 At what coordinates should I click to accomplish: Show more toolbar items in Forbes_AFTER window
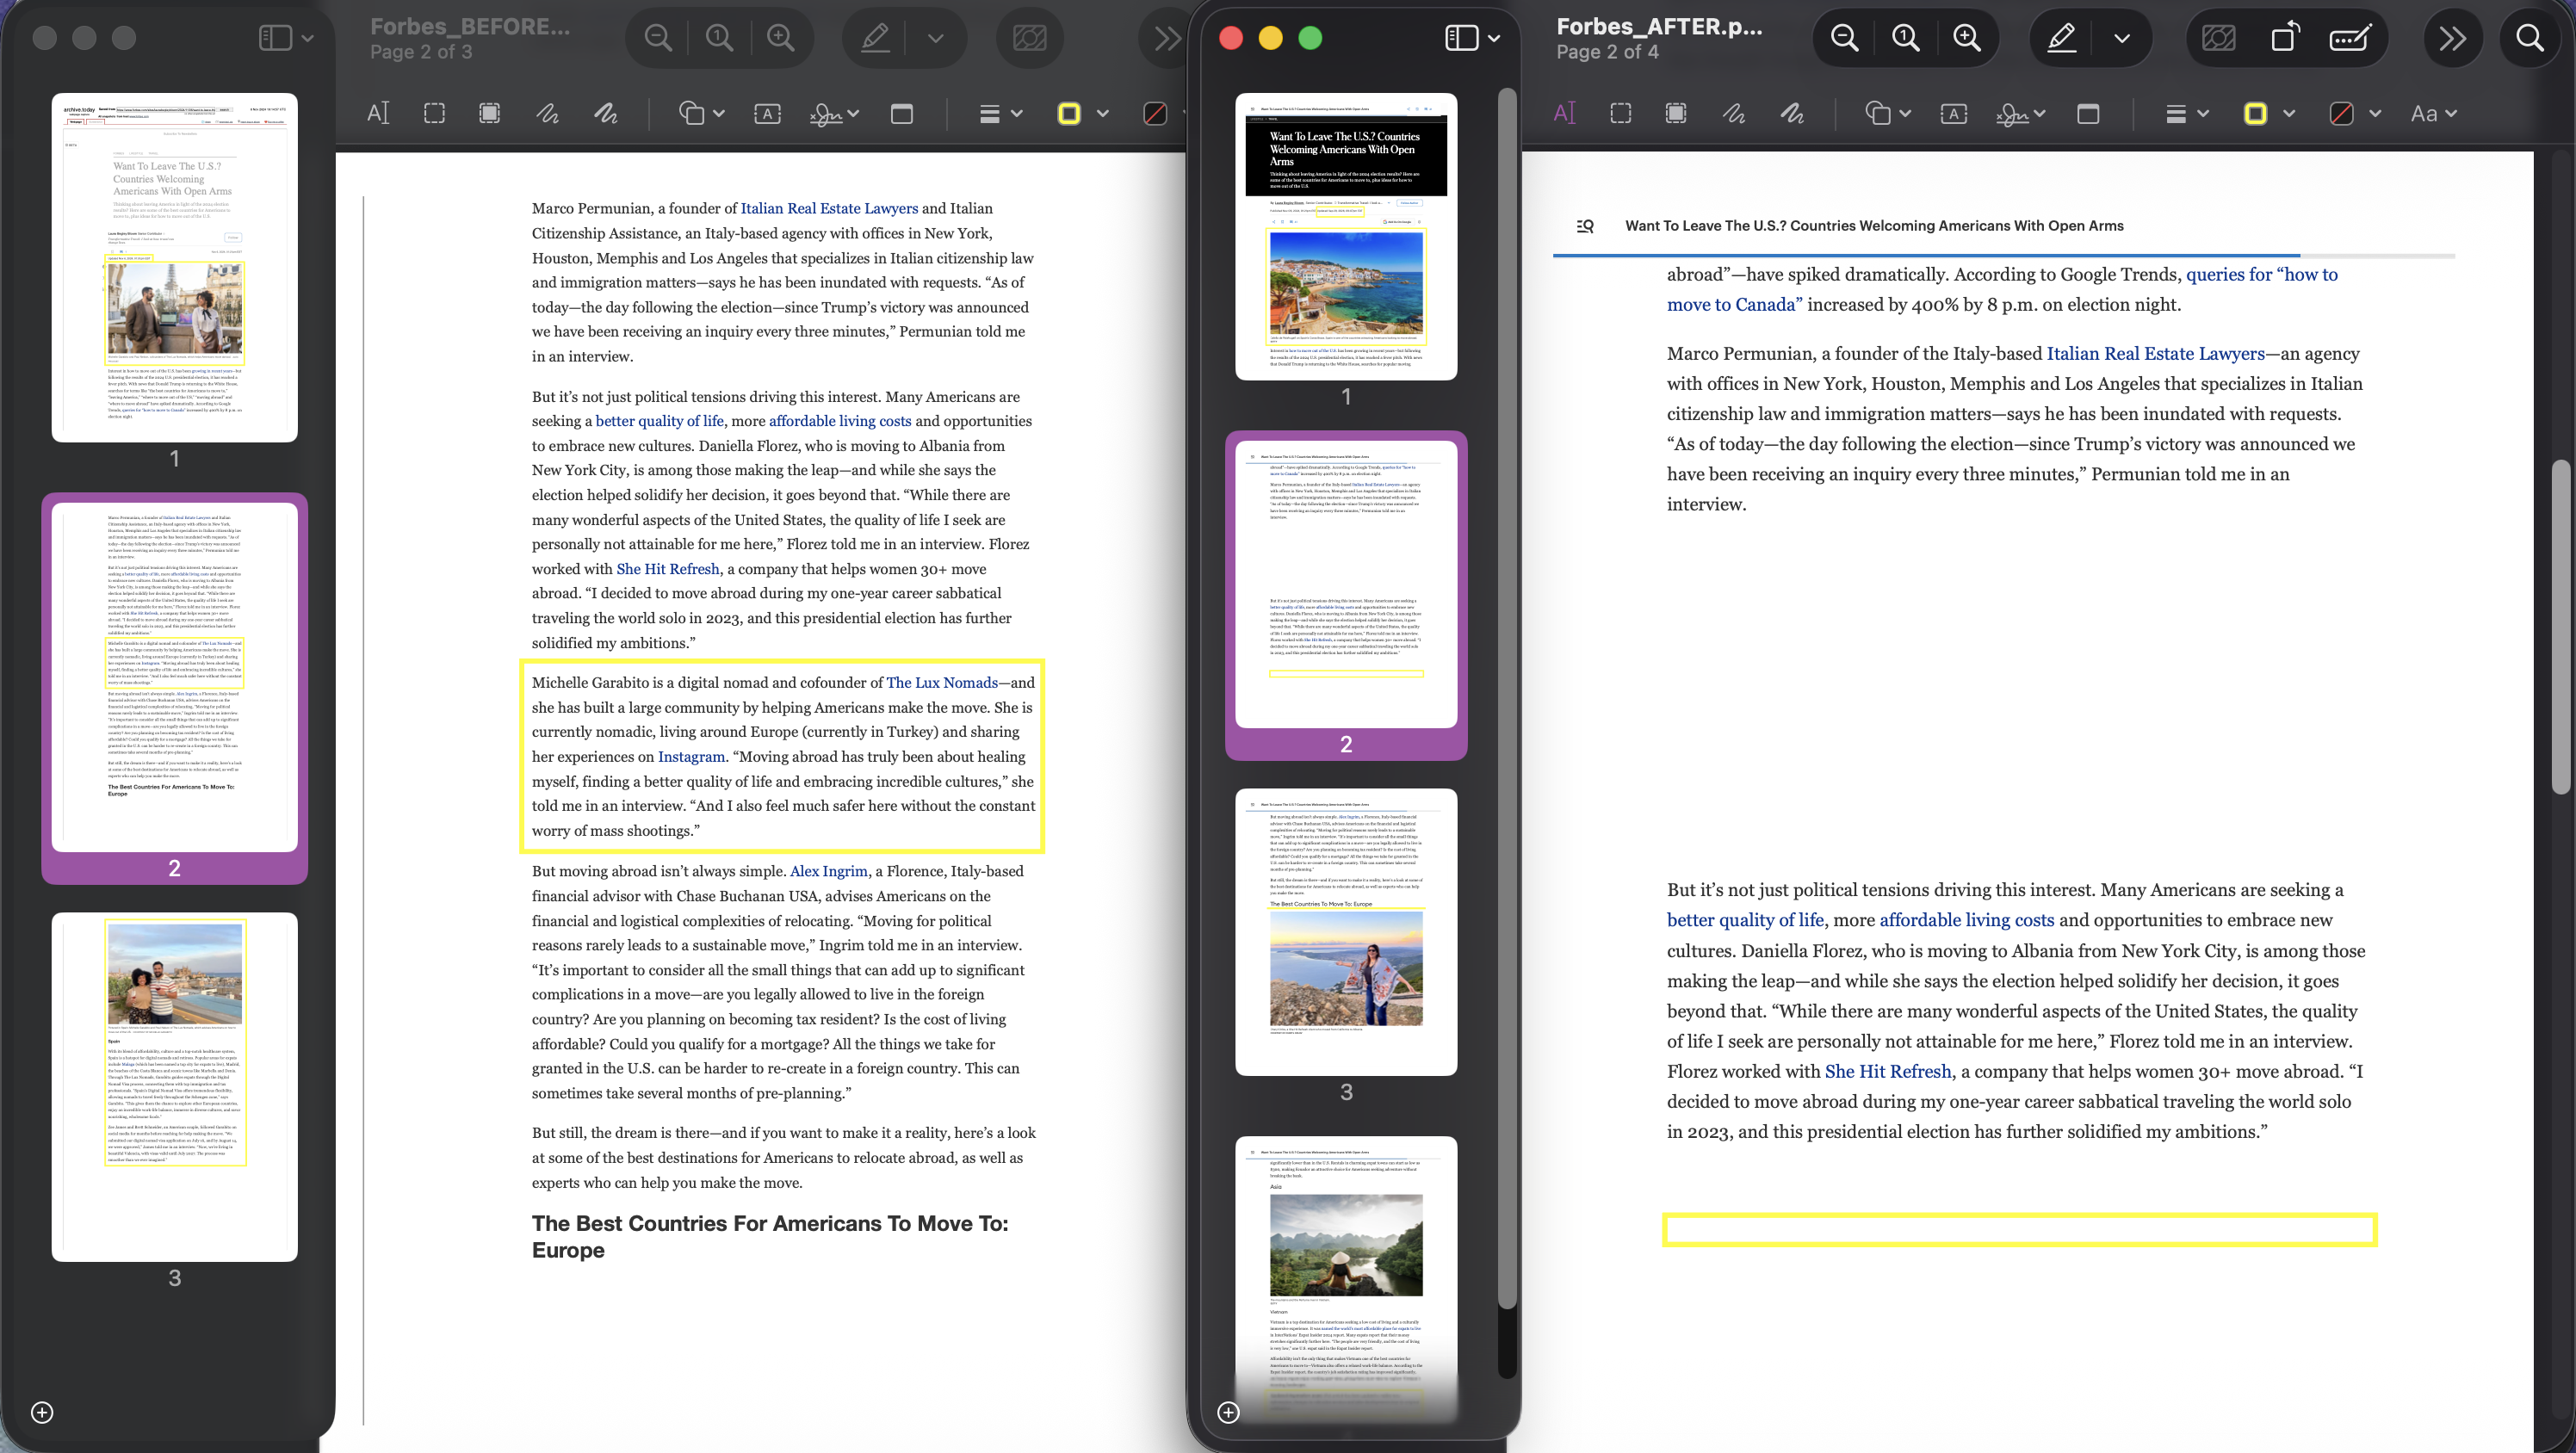coord(2452,38)
